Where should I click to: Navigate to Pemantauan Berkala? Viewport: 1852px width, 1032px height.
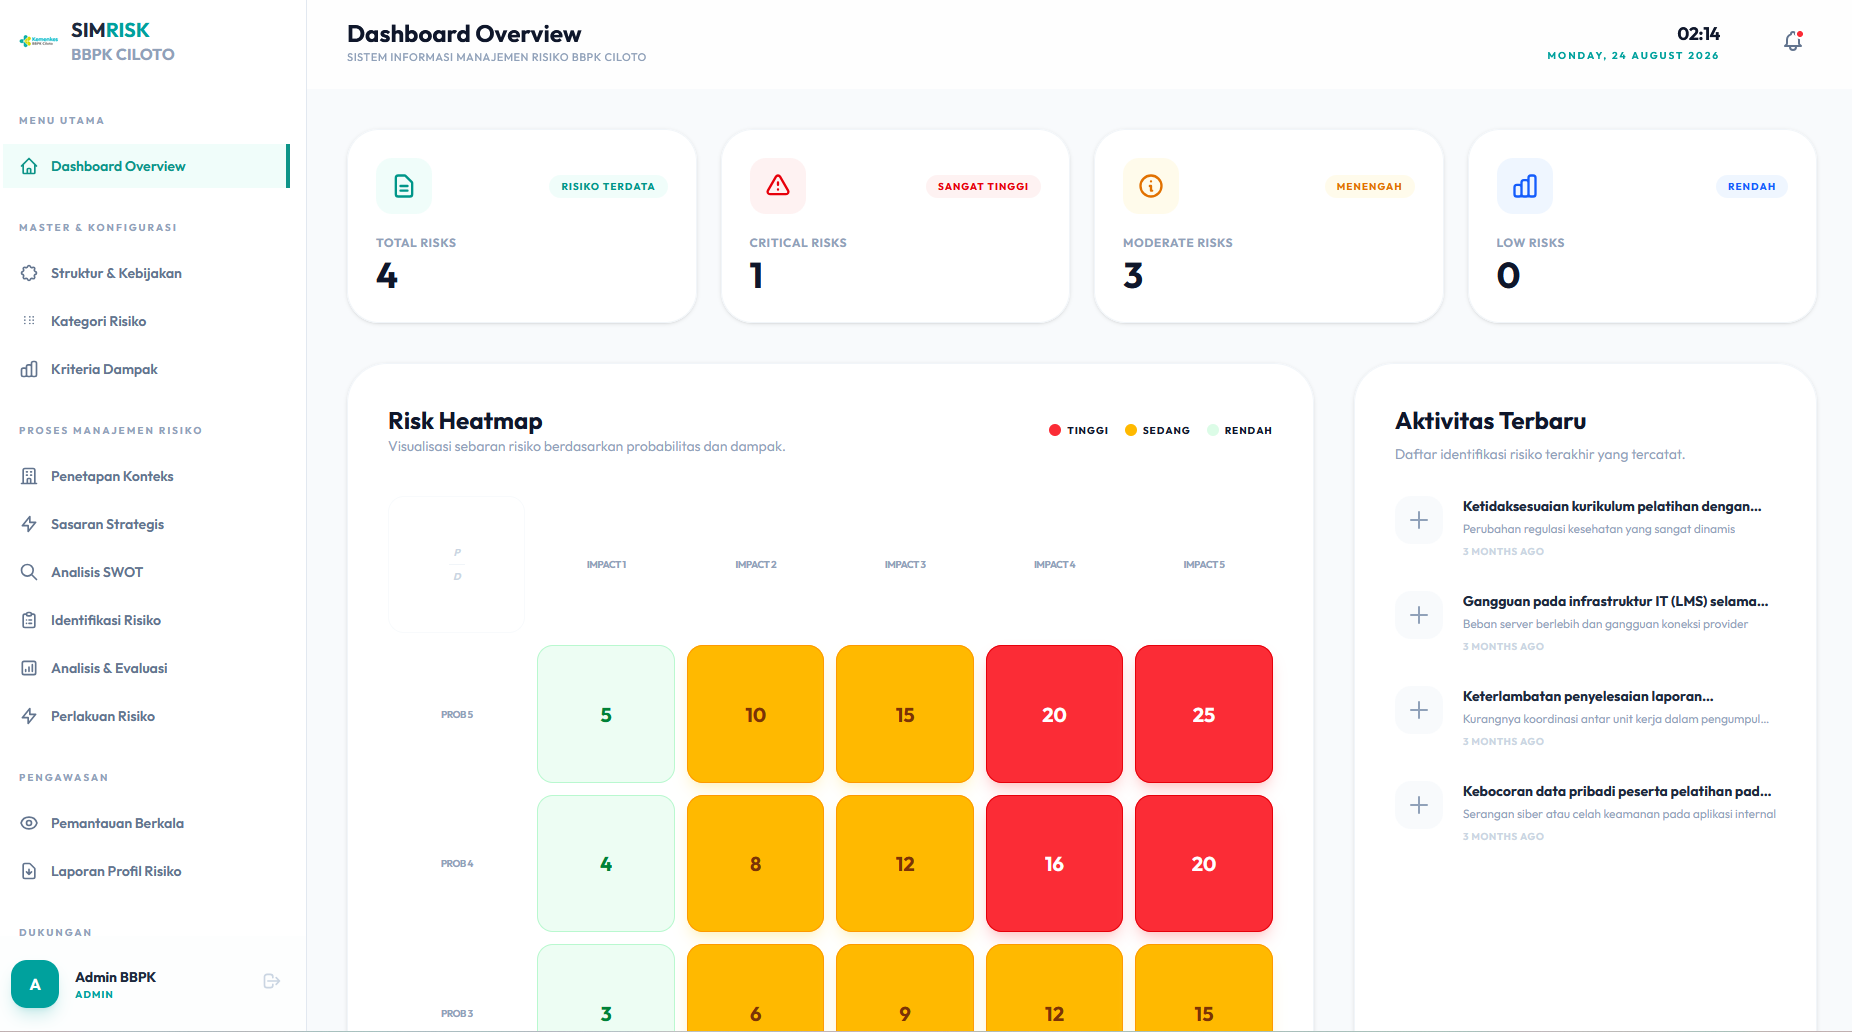(x=147, y=823)
